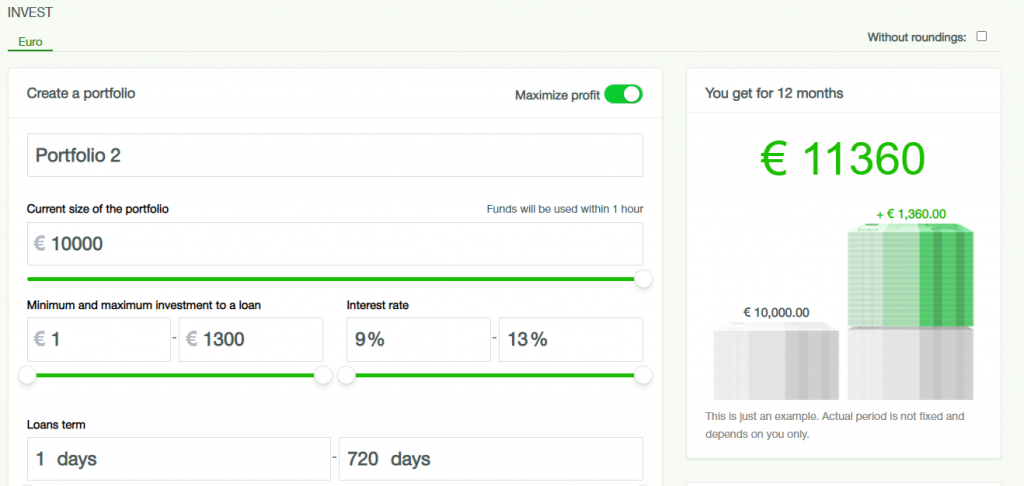Click the 9% minimum interest rate field
1024x486 pixels.
coord(418,340)
